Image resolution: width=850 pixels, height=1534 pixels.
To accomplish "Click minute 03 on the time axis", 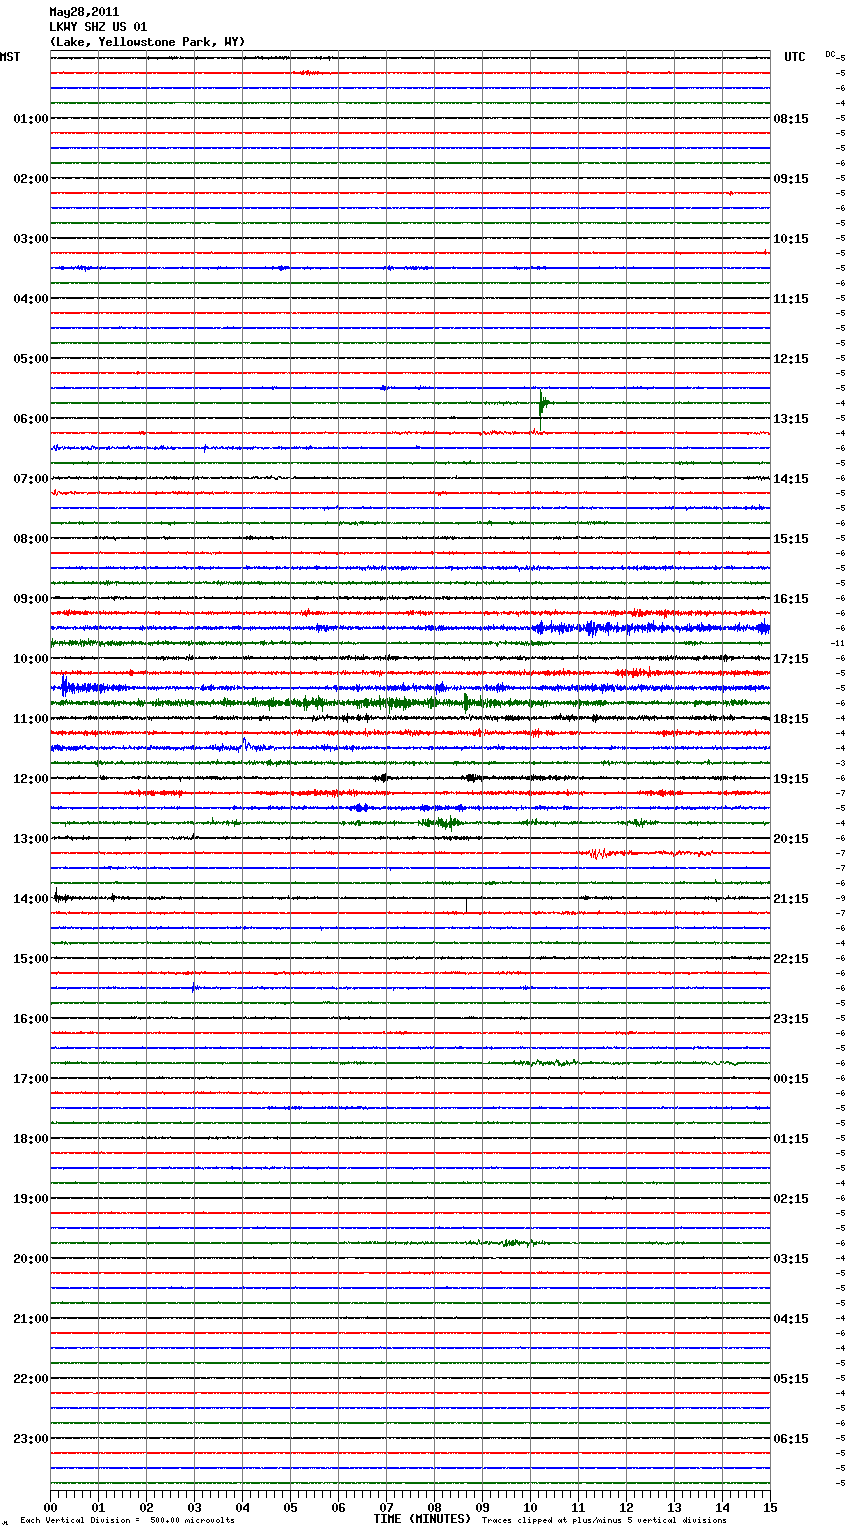I will 194,1507.
